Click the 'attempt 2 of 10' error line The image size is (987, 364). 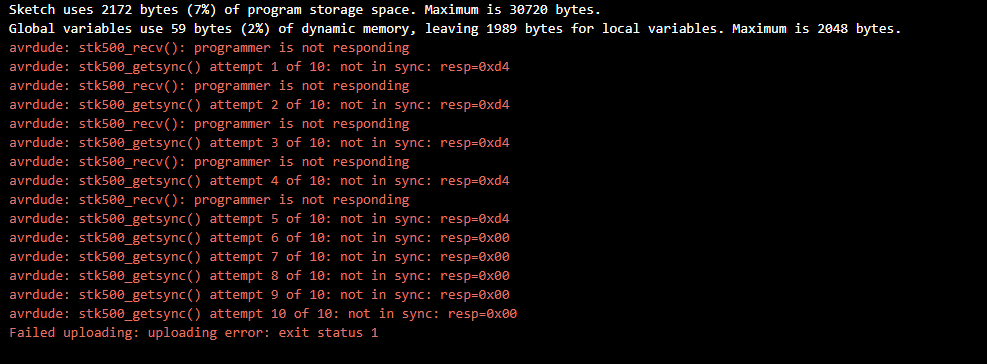pos(259,105)
